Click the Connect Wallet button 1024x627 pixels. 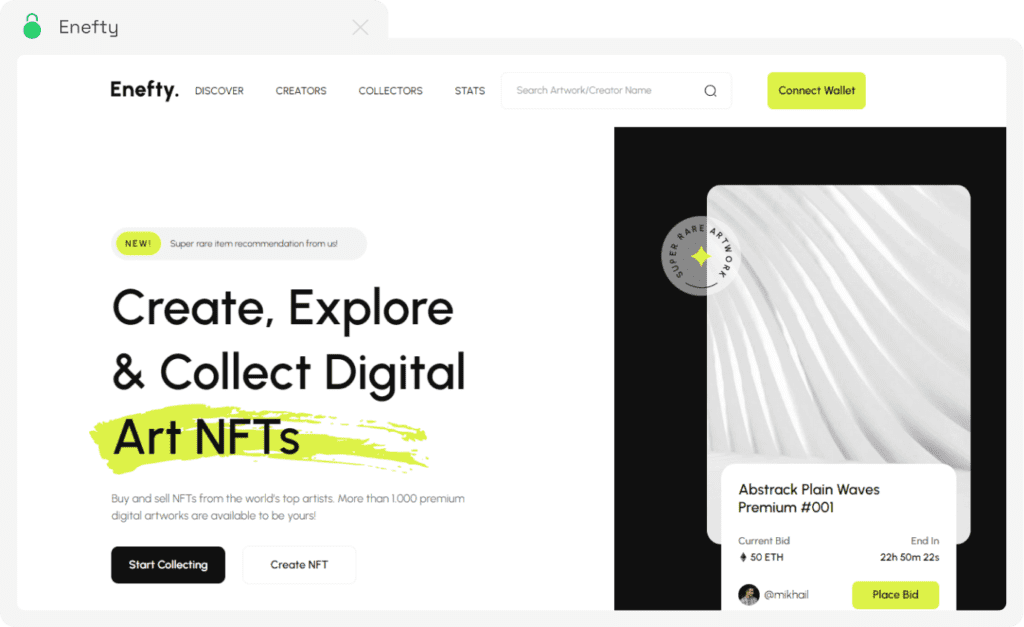coord(816,91)
